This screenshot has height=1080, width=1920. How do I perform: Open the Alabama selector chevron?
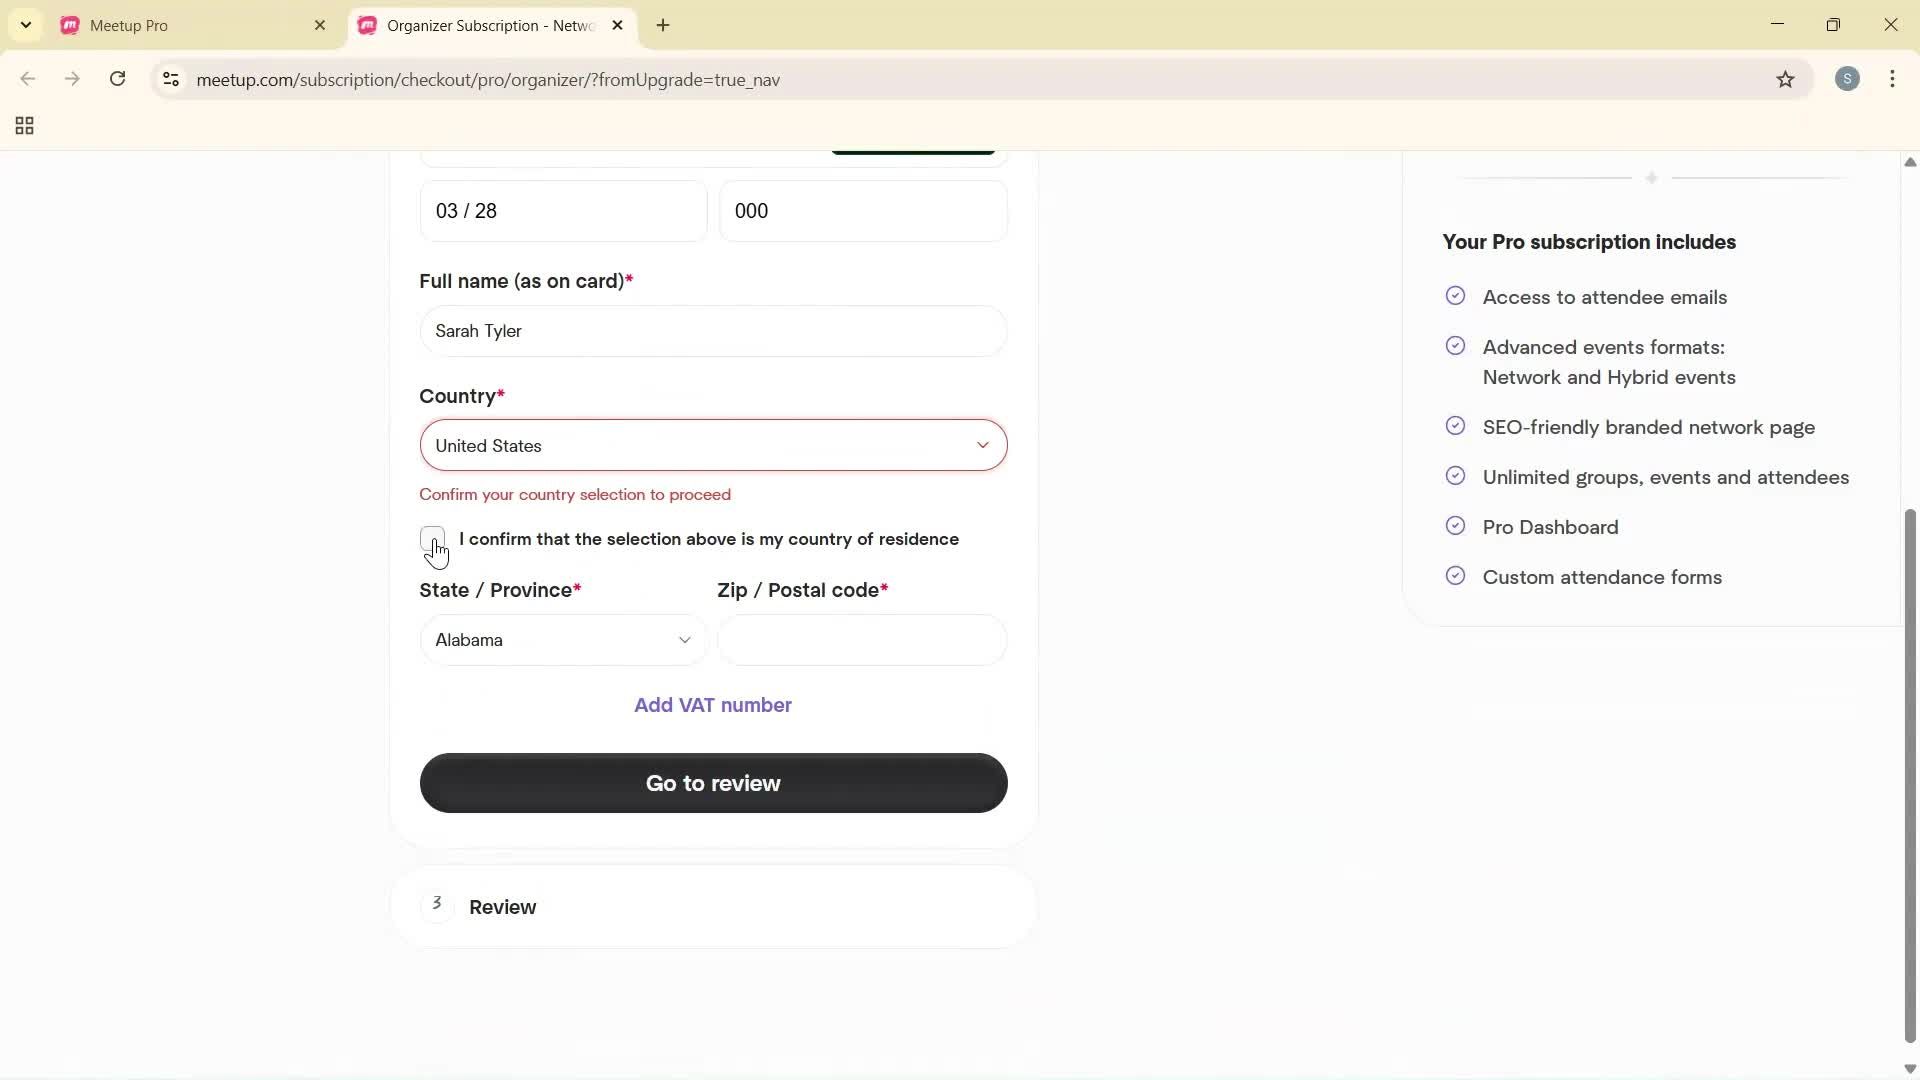tap(685, 640)
